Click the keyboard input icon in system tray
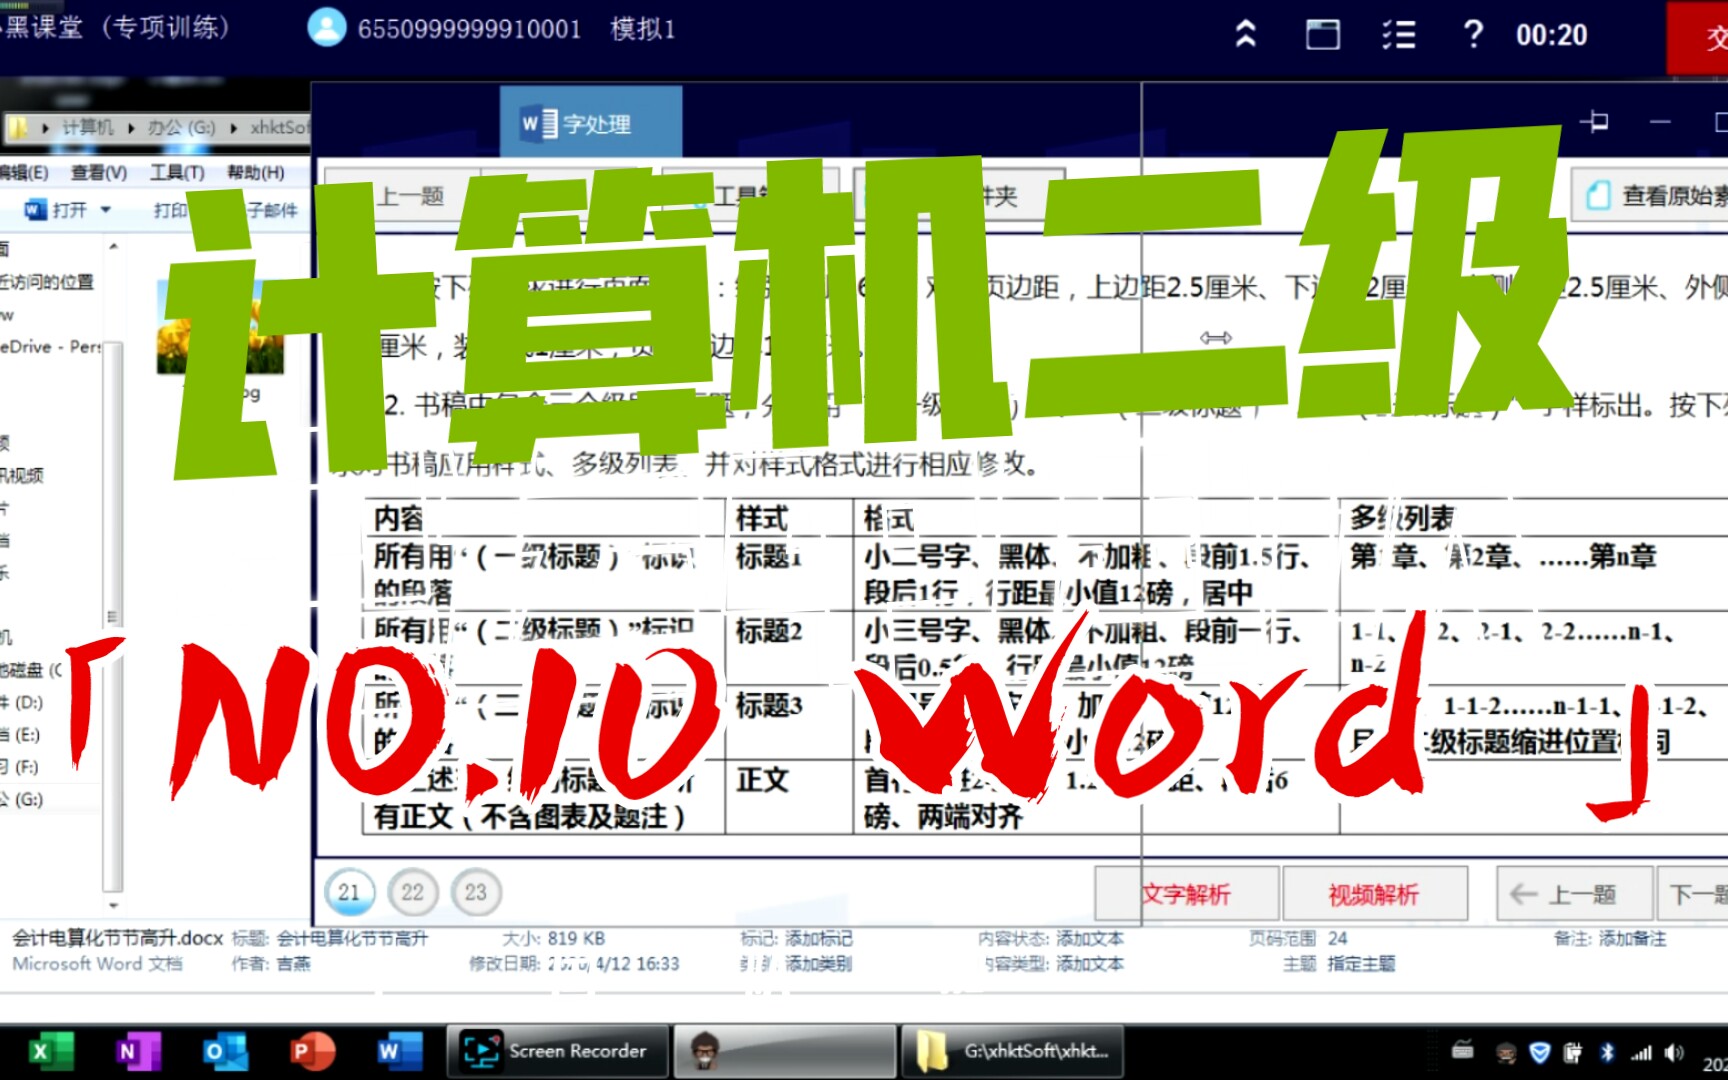The height and width of the screenshot is (1080, 1728). [1463, 1051]
